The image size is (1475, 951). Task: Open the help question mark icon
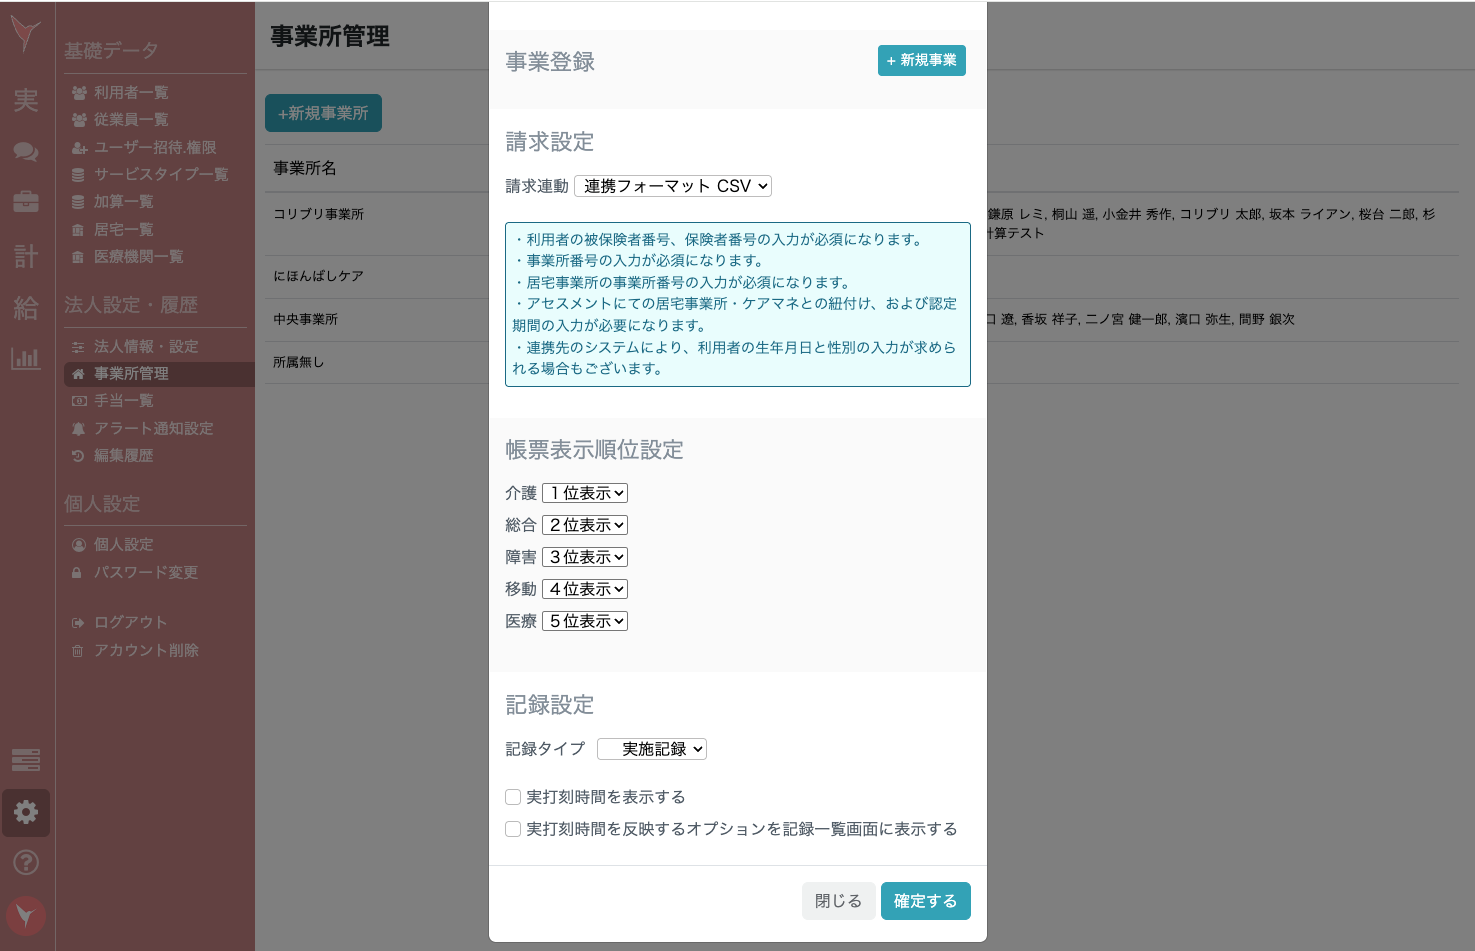(26, 862)
